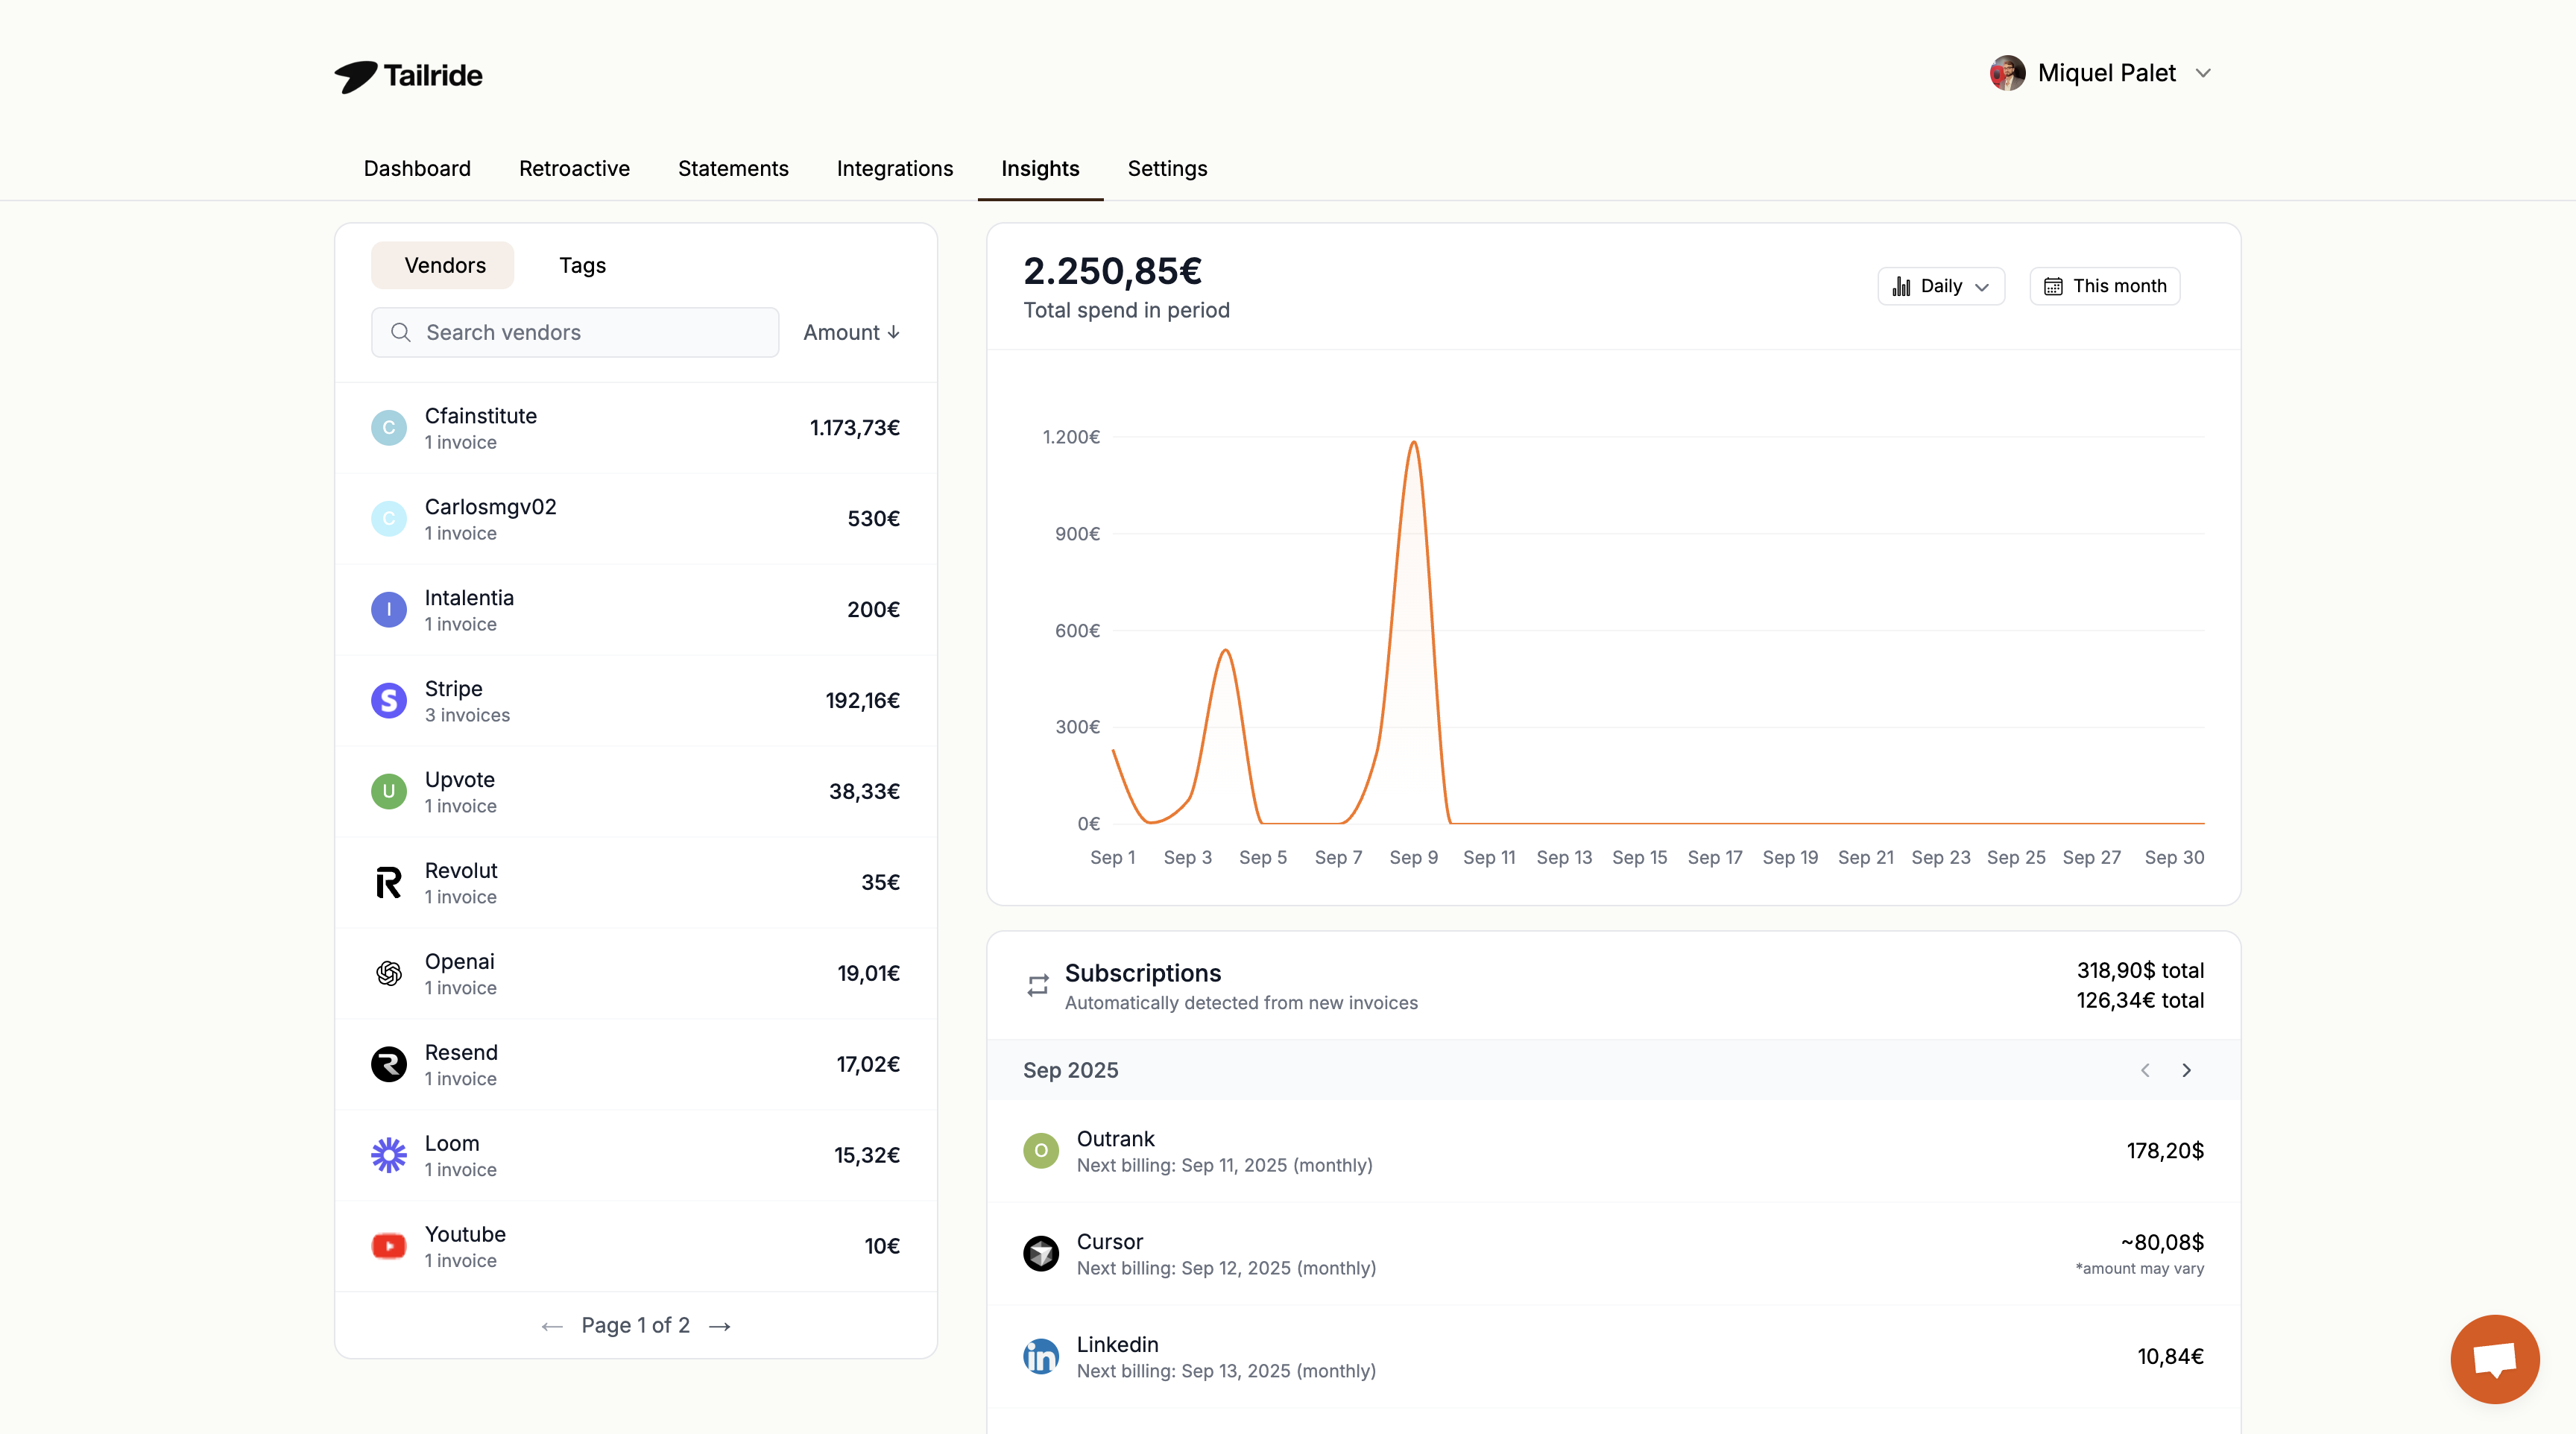Click the Loom vendor icon
The height and width of the screenshot is (1434, 2576).
(x=389, y=1155)
